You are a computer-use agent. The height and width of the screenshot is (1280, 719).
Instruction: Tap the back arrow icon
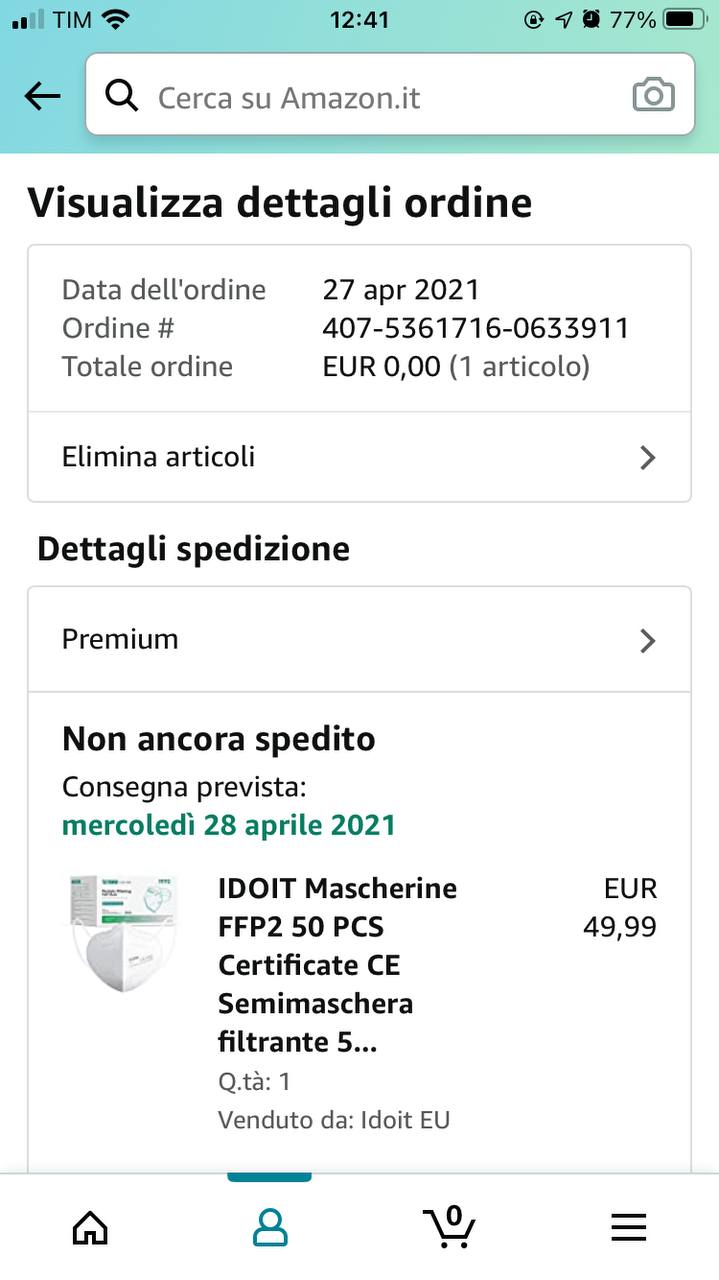click(x=42, y=96)
